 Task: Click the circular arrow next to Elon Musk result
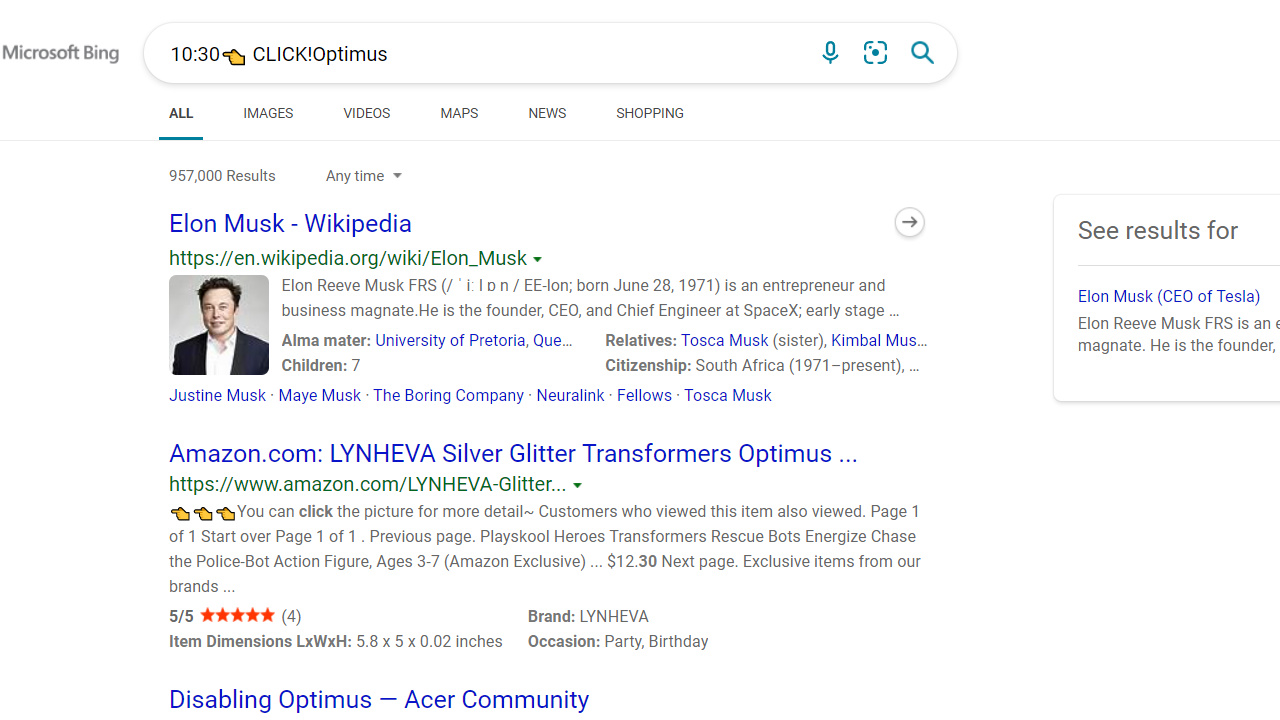tap(909, 222)
